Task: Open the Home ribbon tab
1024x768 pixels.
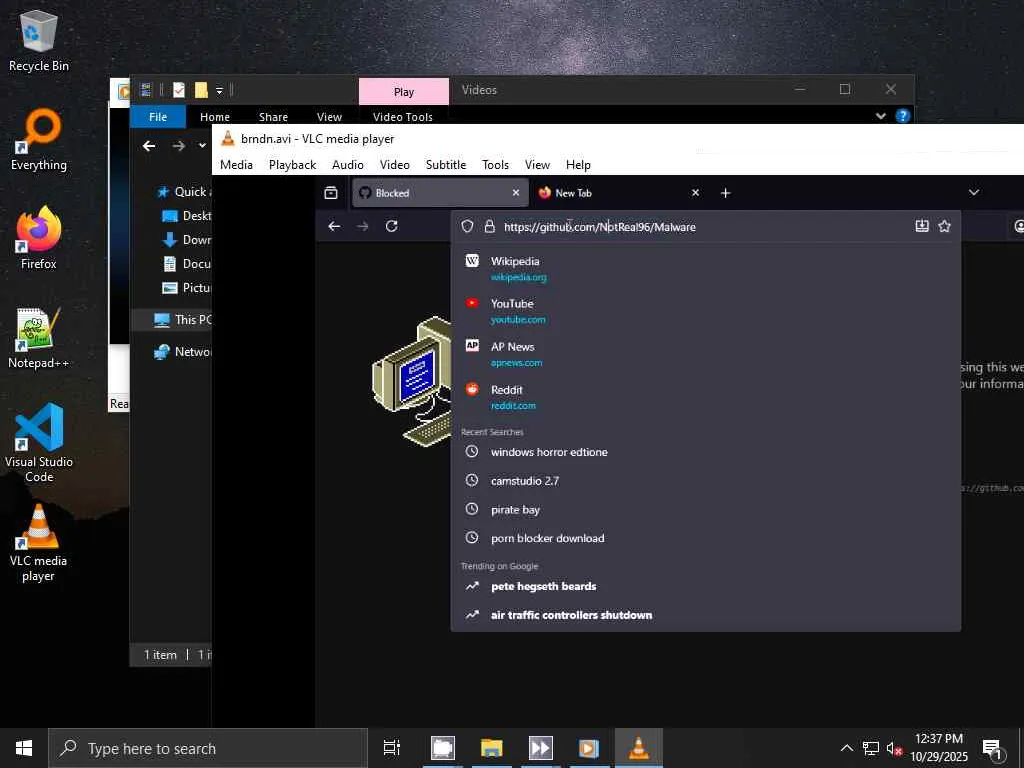Action: tap(215, 117)
